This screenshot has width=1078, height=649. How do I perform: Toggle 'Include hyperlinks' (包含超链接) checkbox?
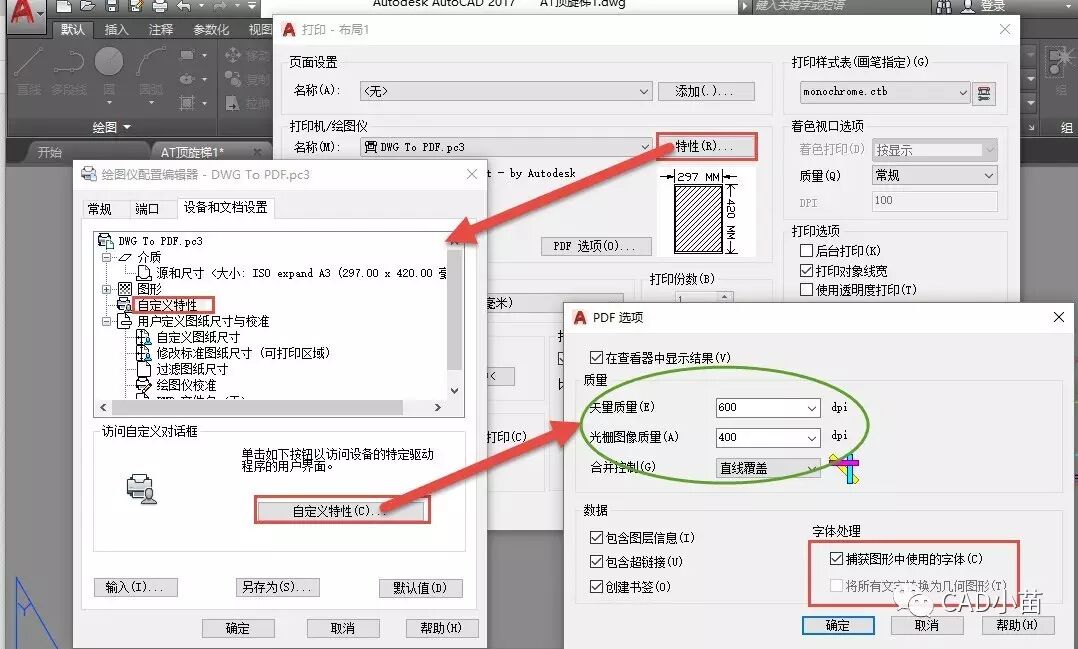[x=596, y=562]
